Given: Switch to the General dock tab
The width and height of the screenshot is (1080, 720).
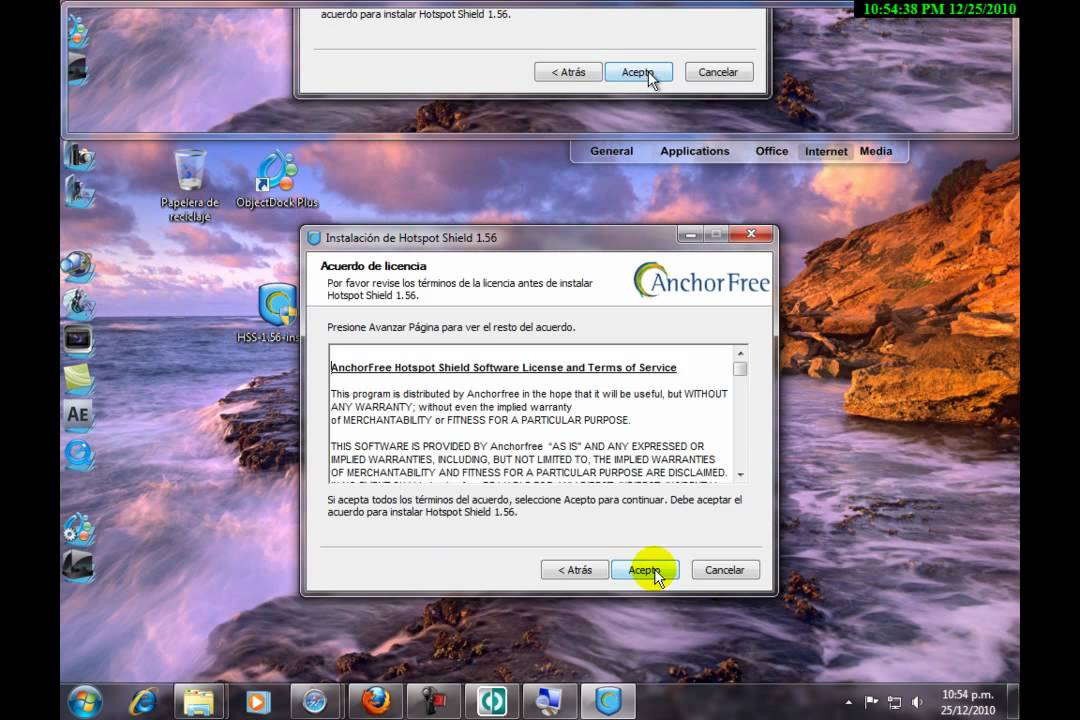Looking at the screenshot, I should coord(611,151).
